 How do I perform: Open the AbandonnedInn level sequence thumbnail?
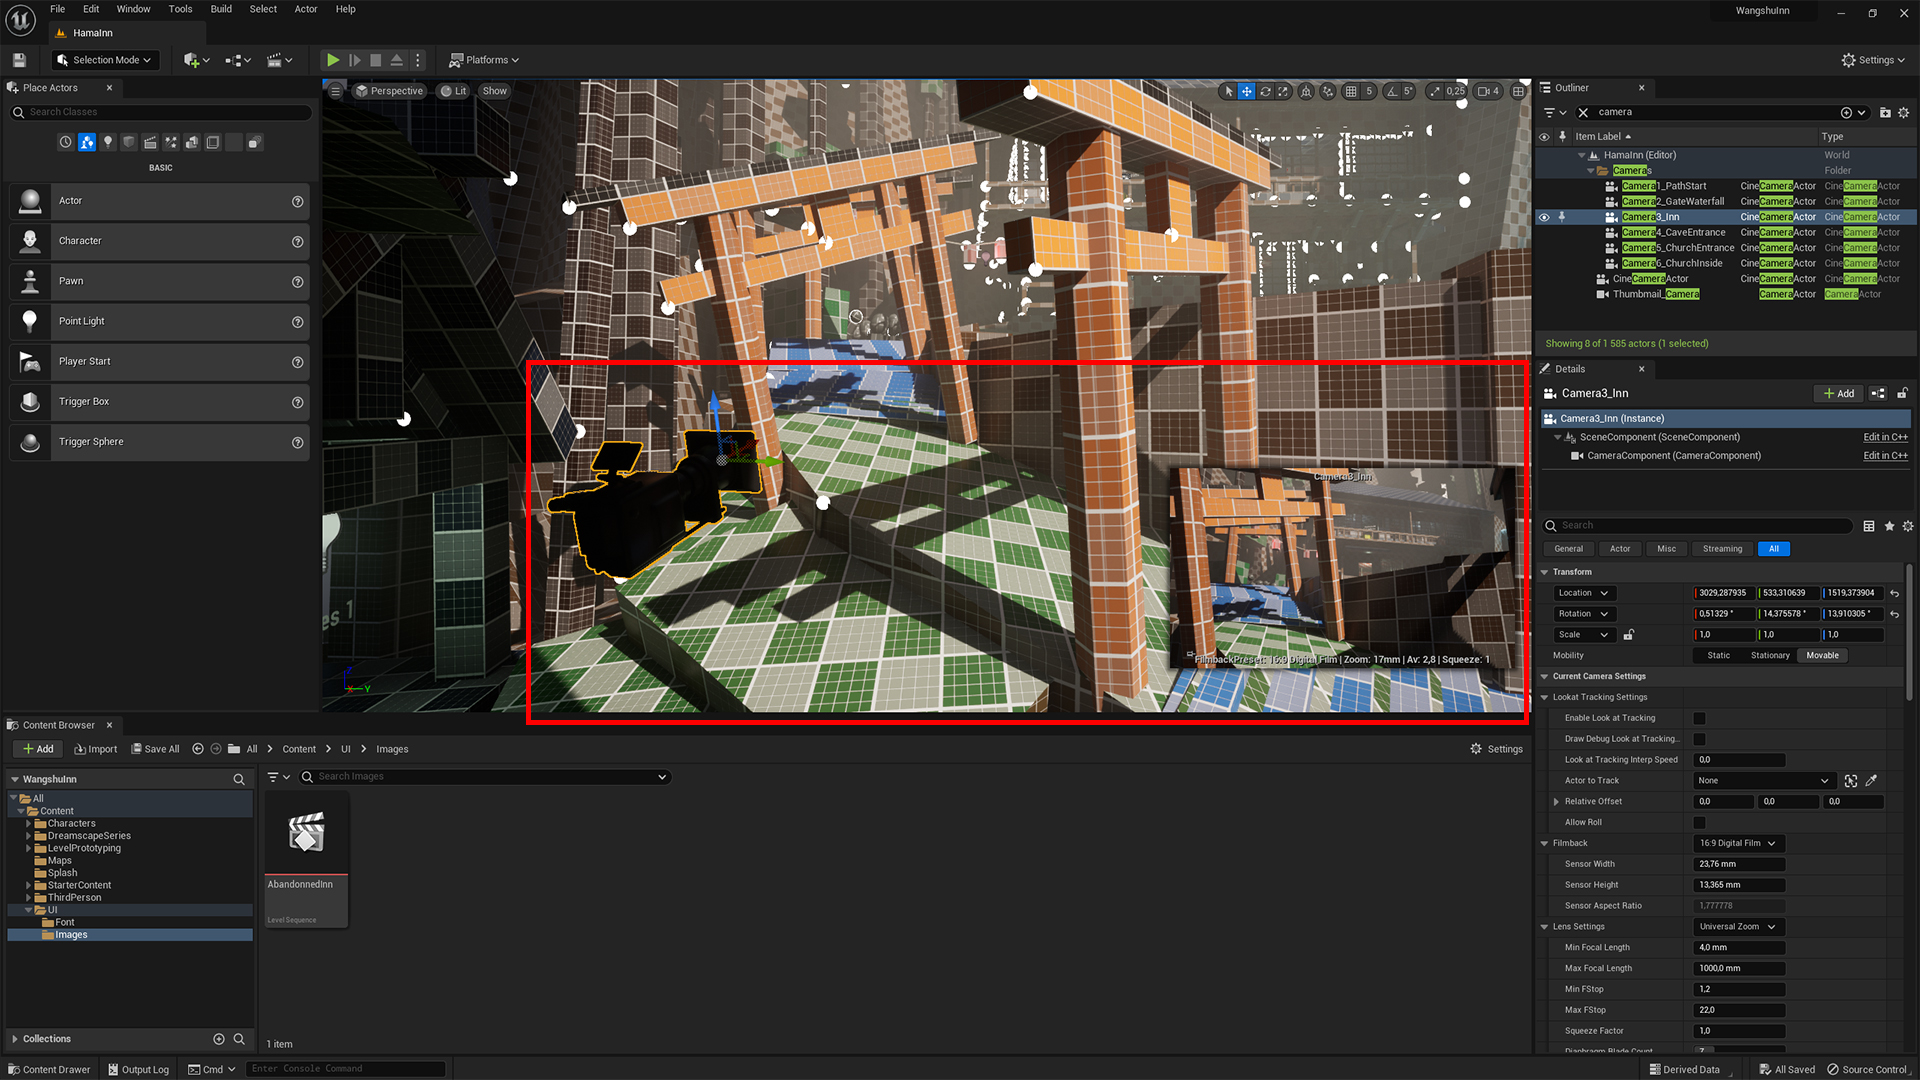[x=306, y=833]
